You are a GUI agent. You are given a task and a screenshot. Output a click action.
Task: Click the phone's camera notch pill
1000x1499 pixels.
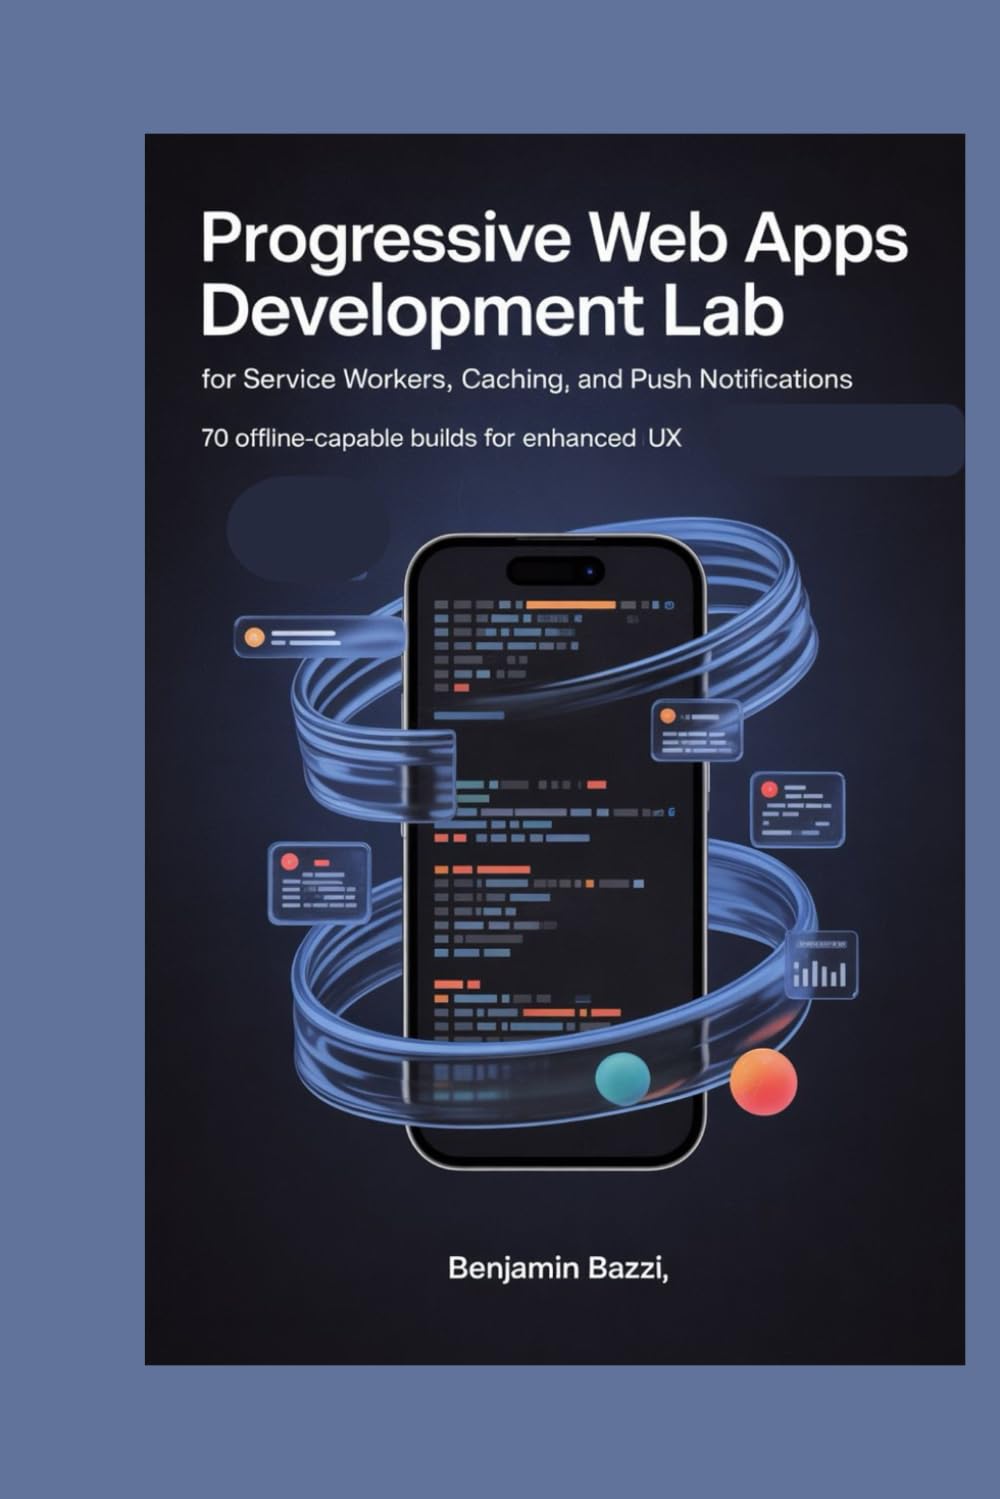555,571
